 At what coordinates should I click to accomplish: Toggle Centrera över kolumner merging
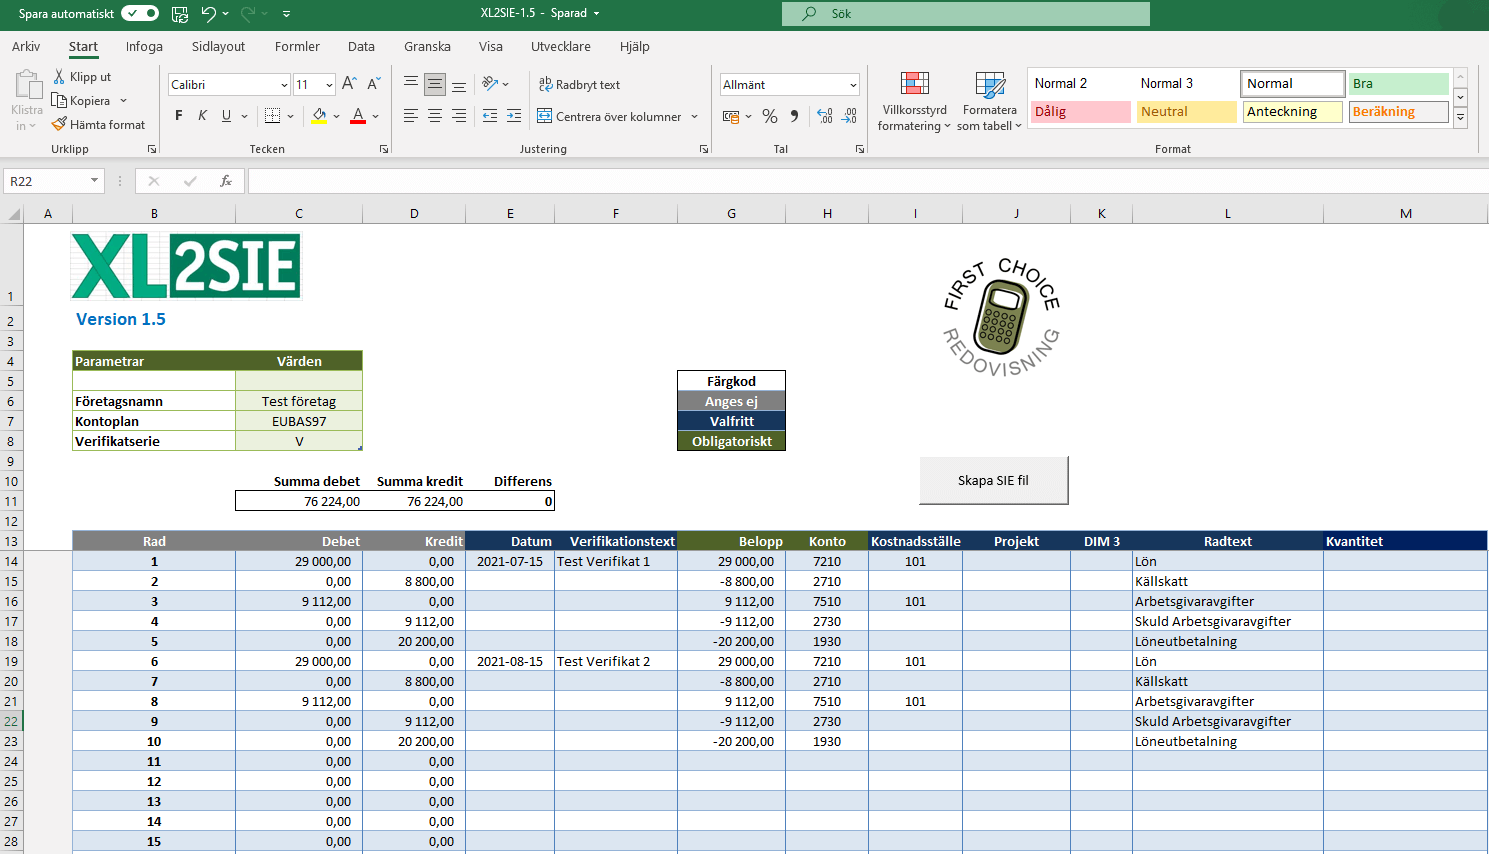point(609,117)
